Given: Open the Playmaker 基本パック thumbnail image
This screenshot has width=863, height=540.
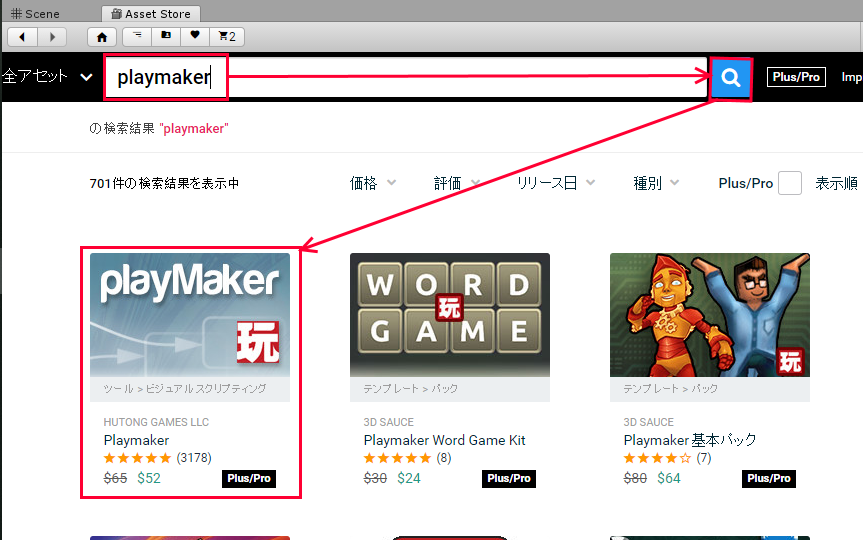Looking at the screenshot, I should [710, 315].
